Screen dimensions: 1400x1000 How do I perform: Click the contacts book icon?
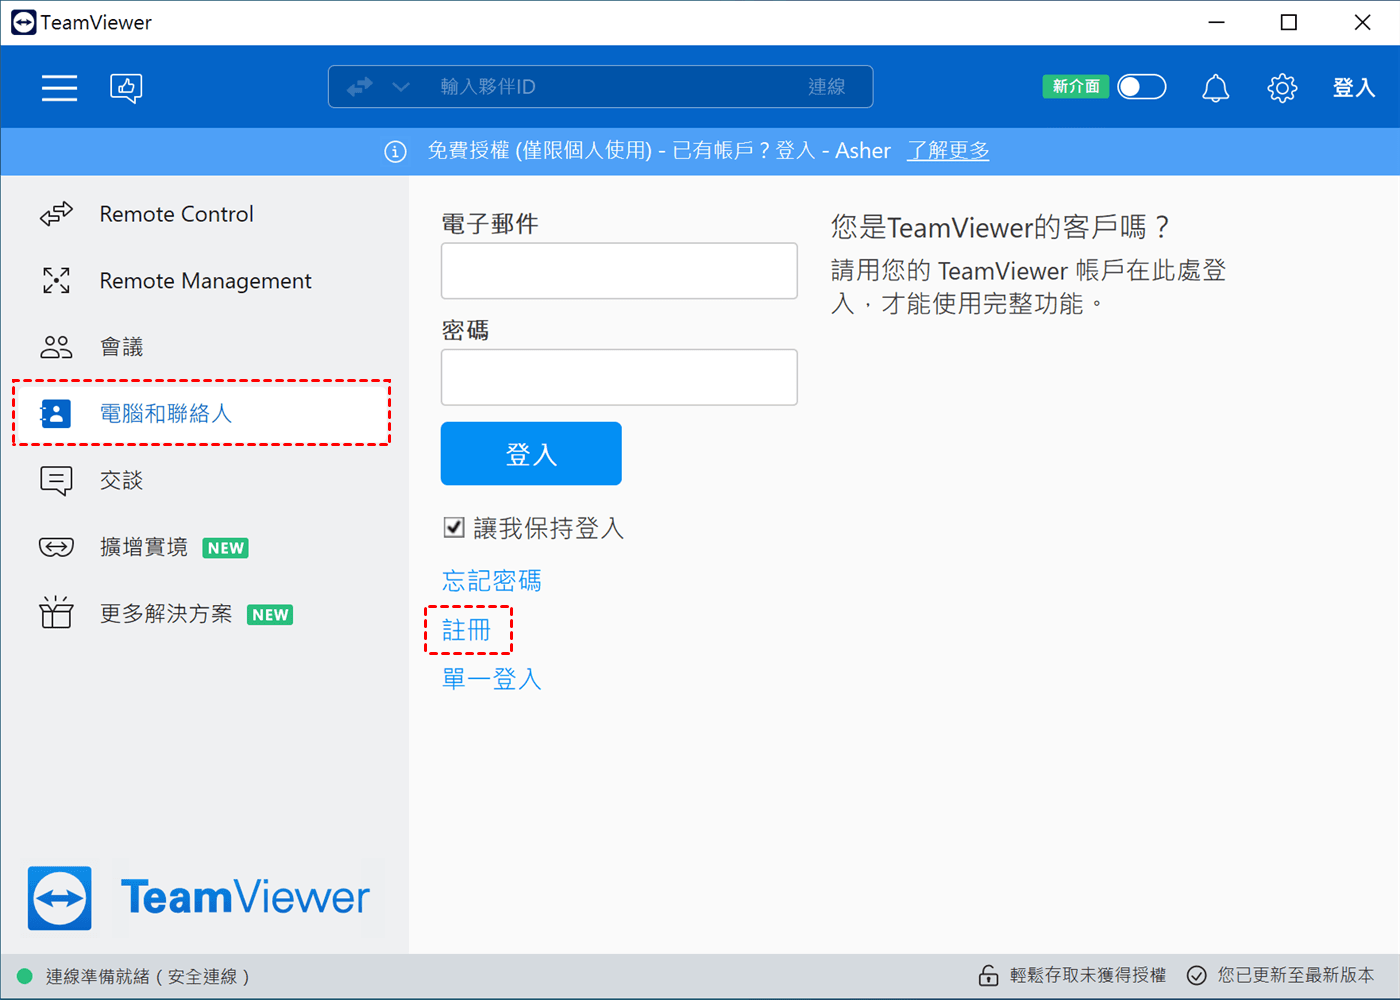pos(55,413)
